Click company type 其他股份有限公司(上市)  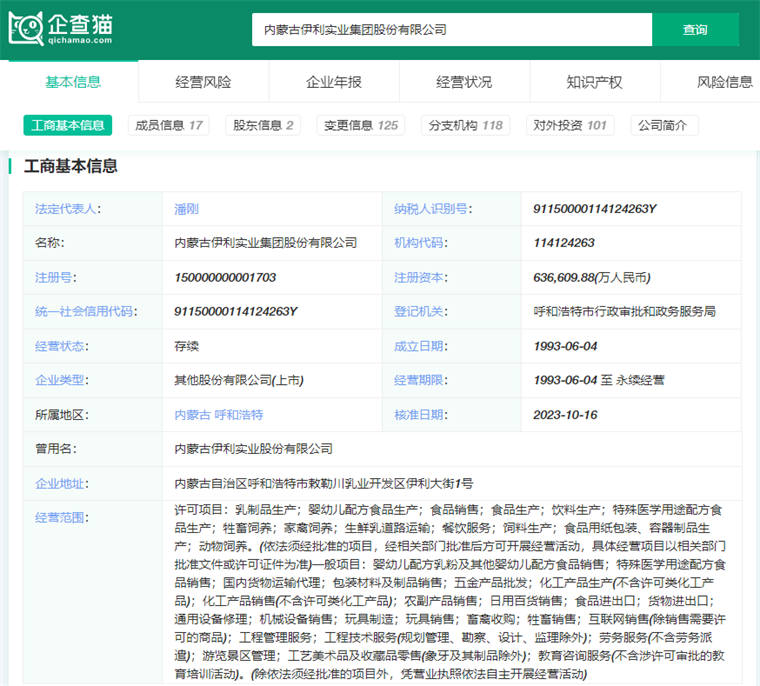239,380
